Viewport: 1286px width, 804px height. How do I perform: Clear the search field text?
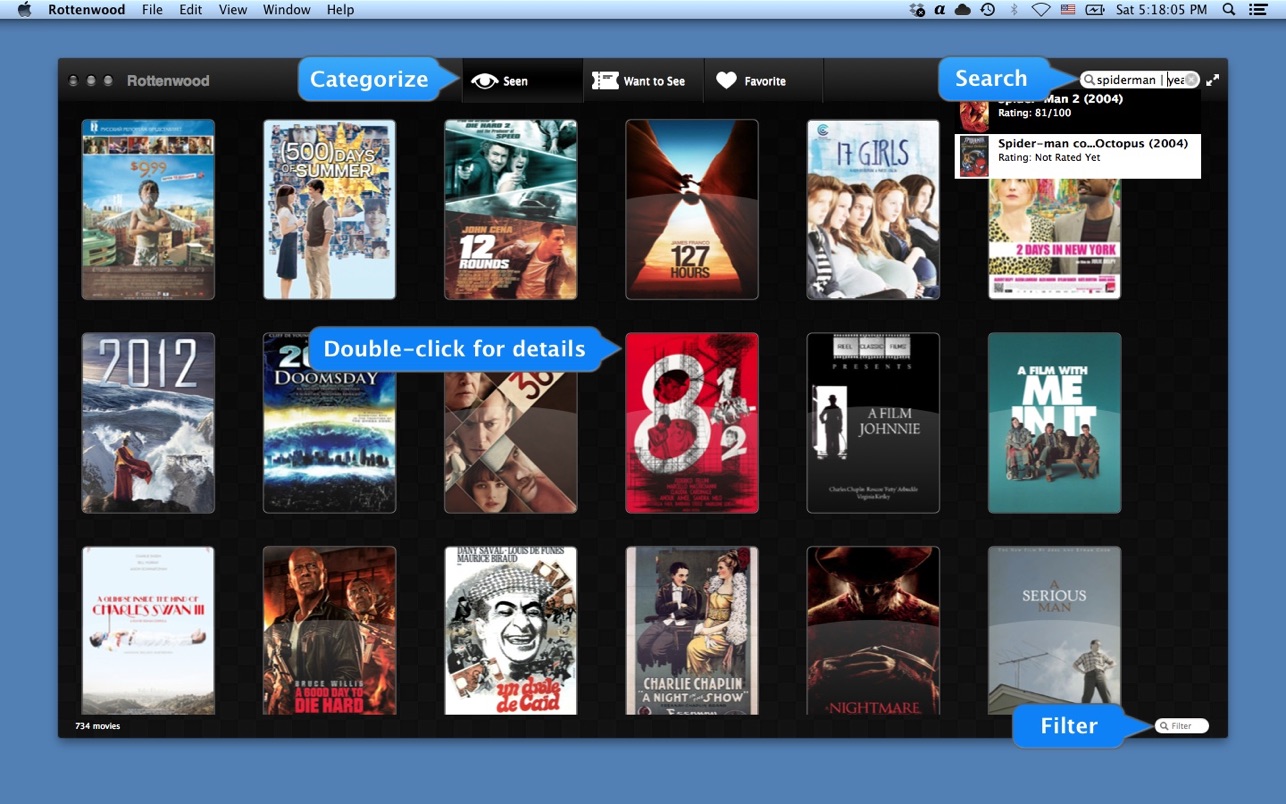(x=1191, y=80)
